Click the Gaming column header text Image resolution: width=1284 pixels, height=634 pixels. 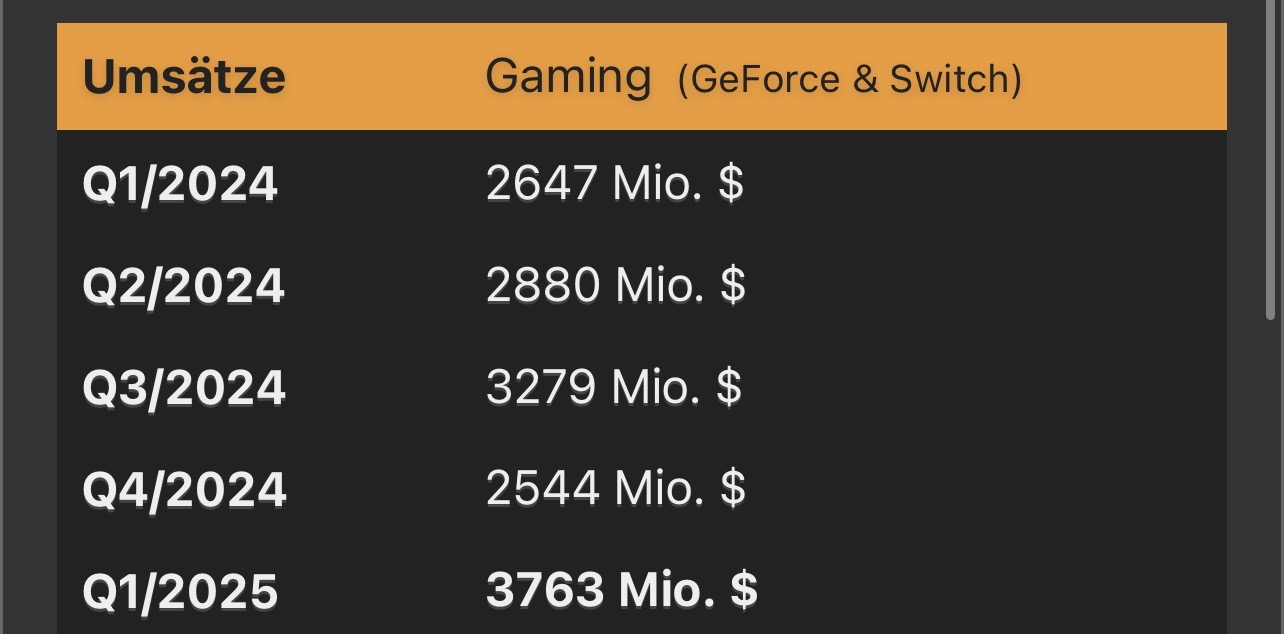pos(568,77)
